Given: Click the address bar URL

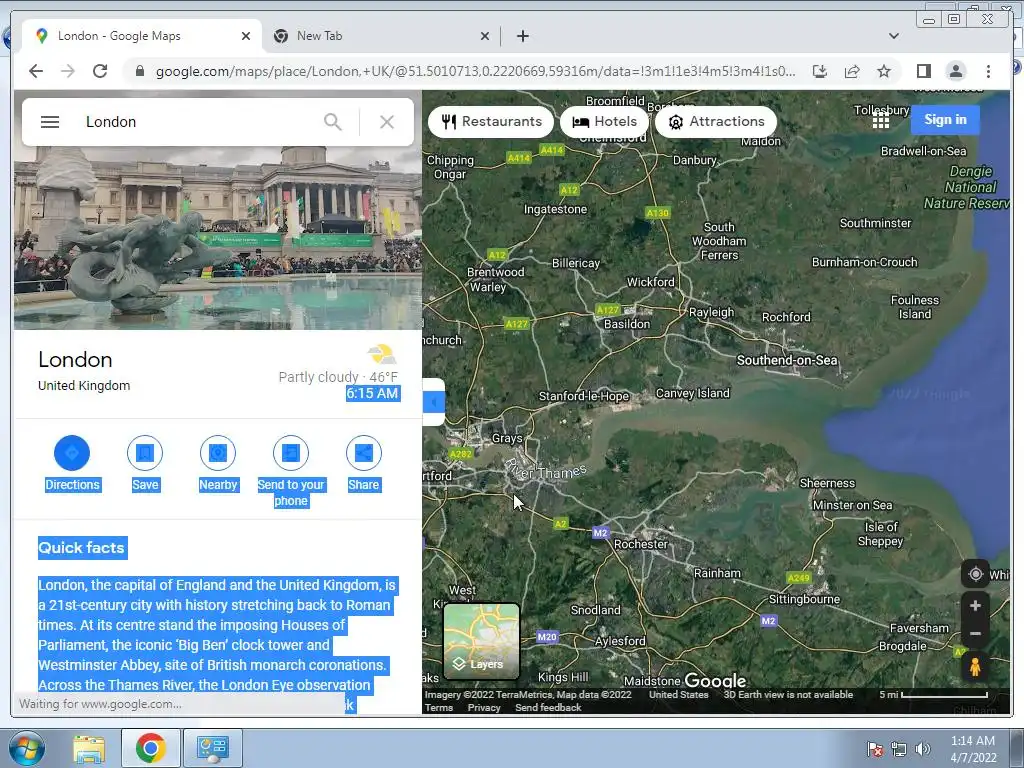Looking at the screenshot, I should (x=475, y=71).
